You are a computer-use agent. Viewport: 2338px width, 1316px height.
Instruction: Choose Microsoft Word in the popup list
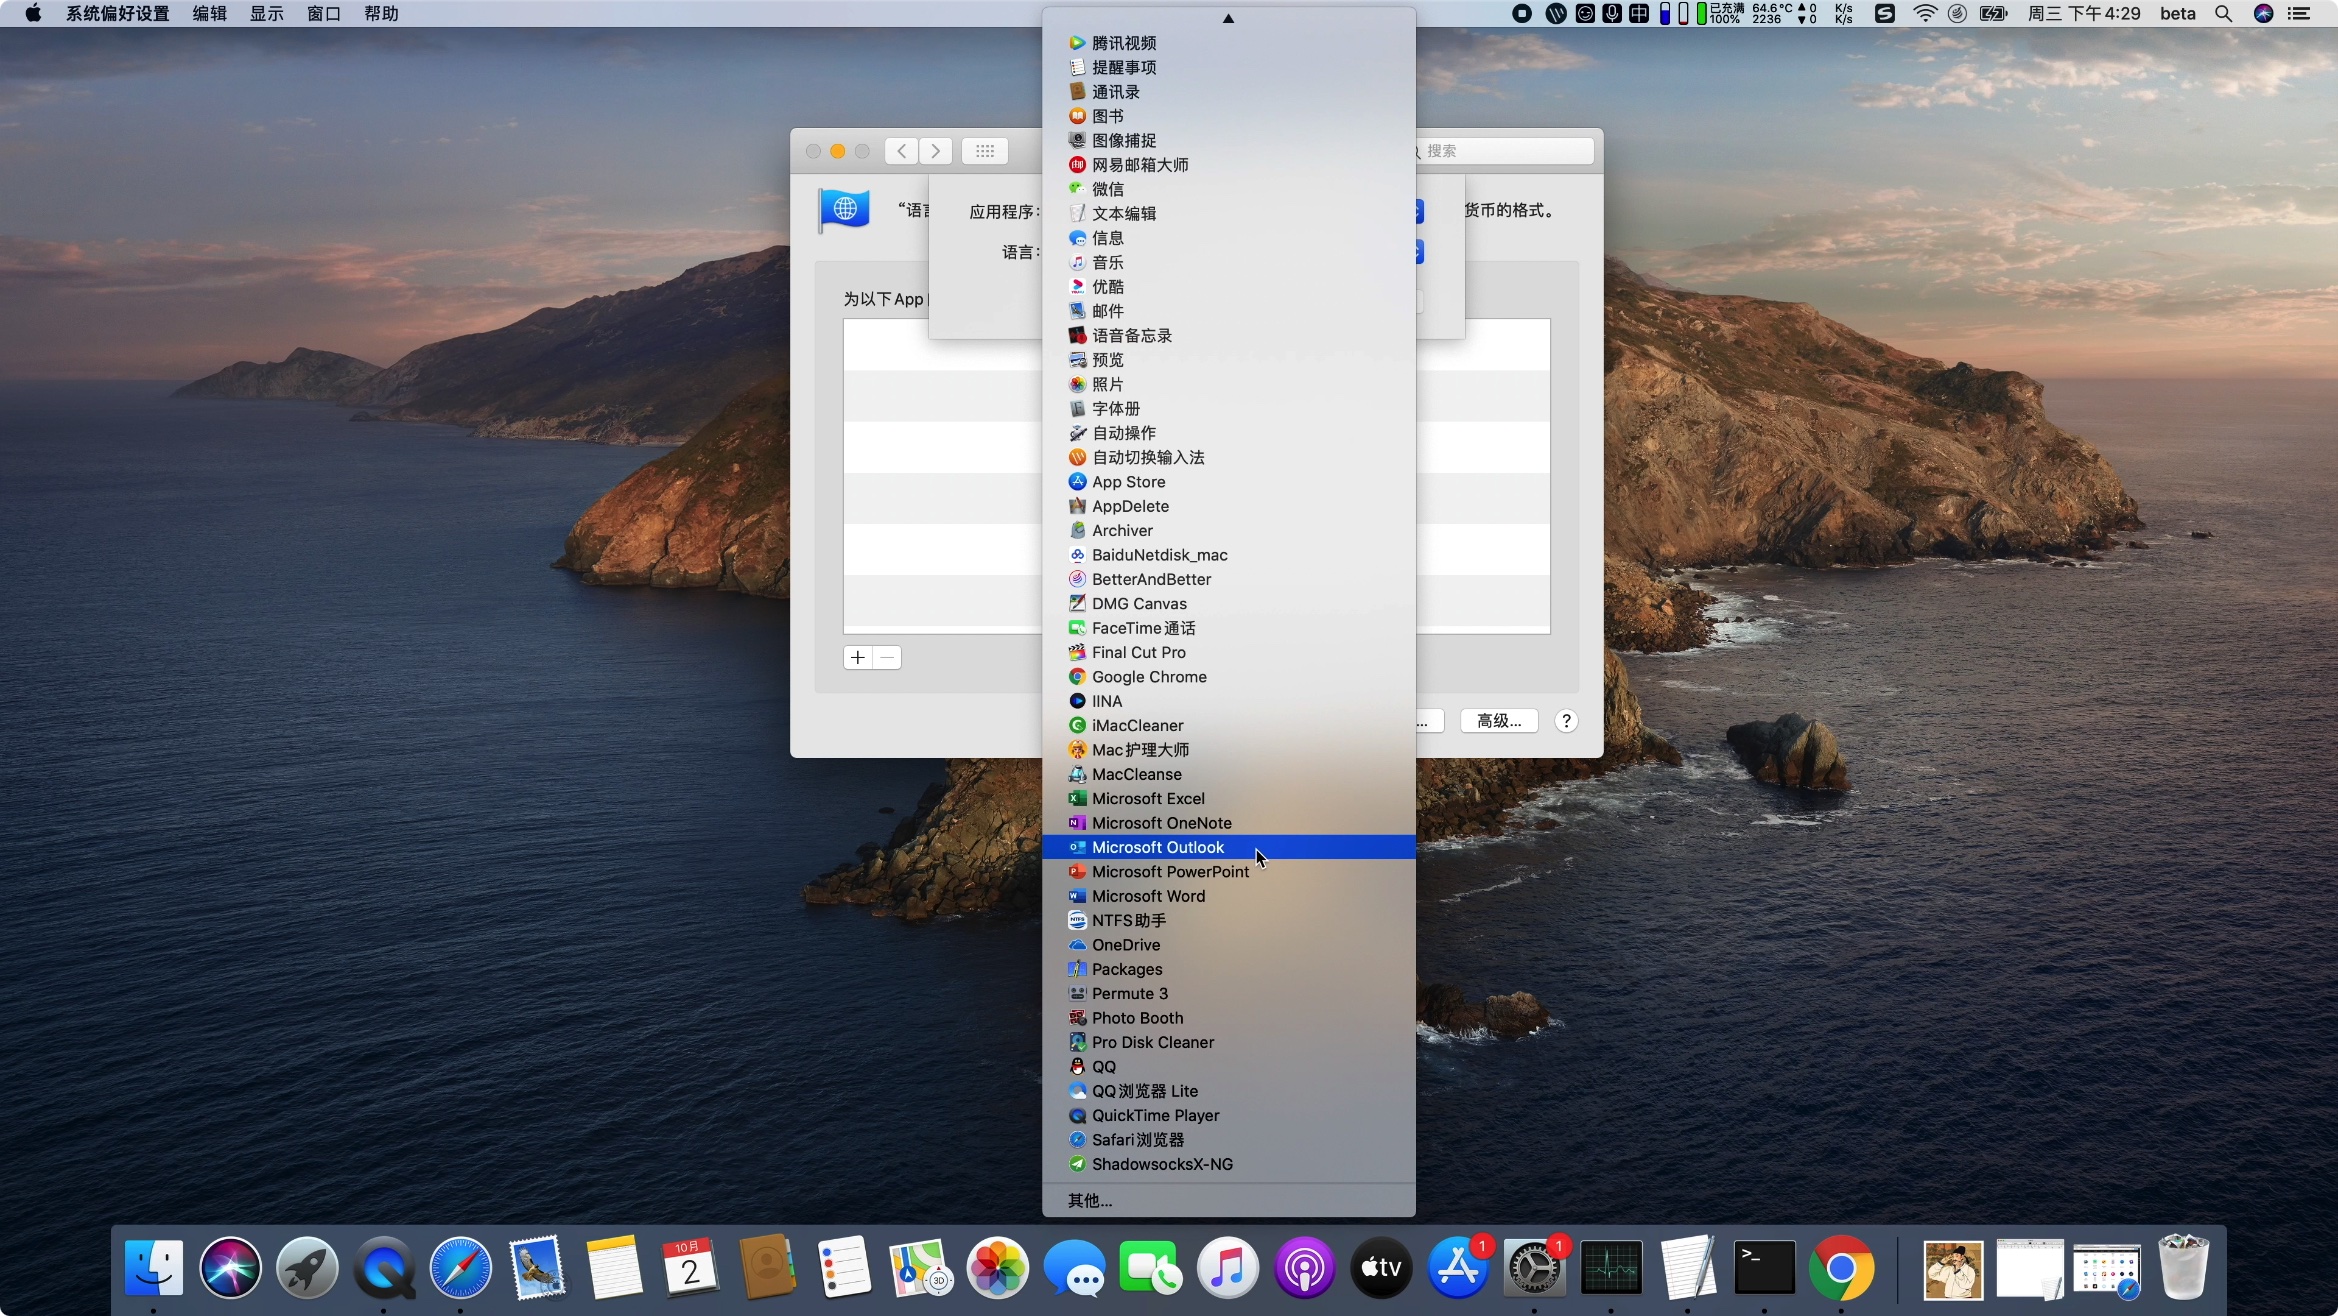pyautogui.click(x=1228, y=896)
